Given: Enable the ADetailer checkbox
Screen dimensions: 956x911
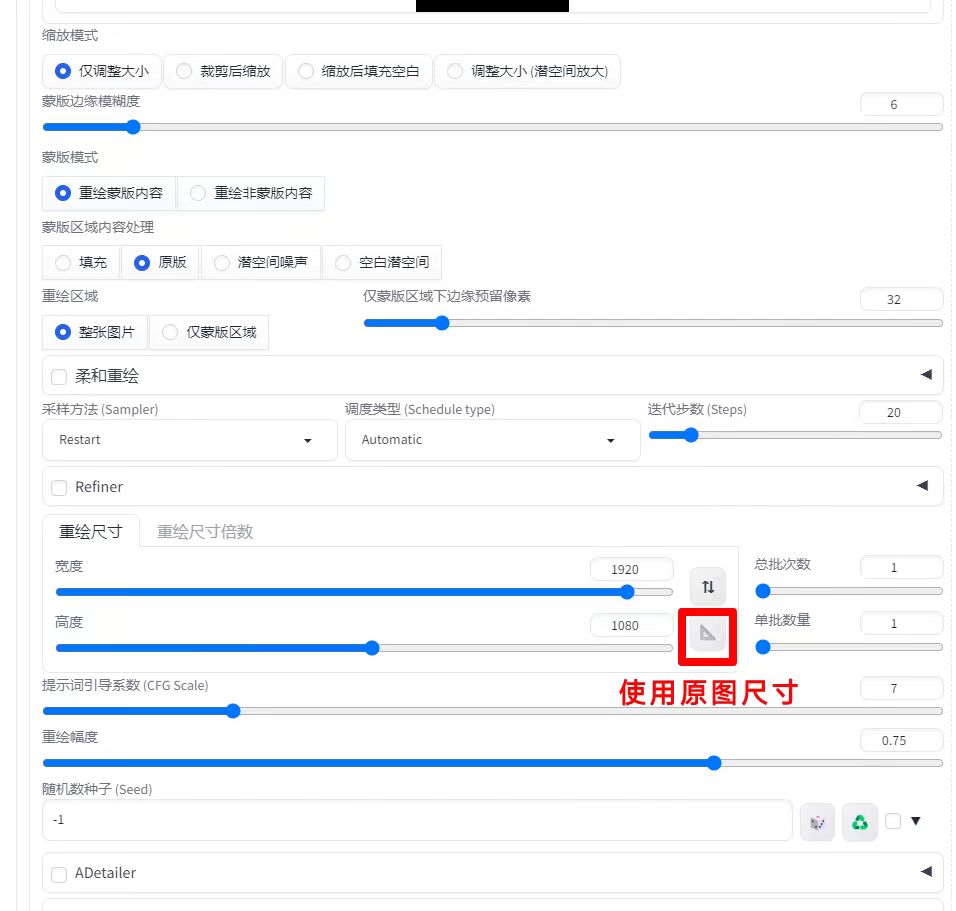Looking at the screenshot, I should point(59,873).
